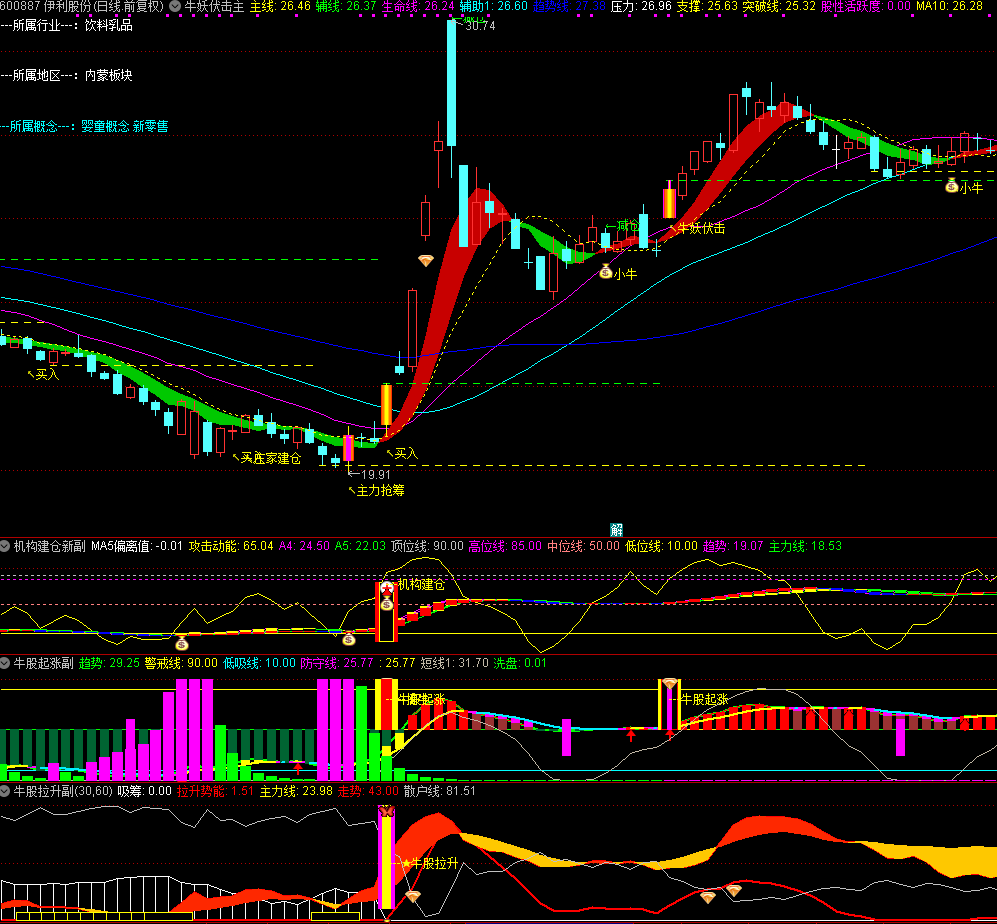This screenshot has width=997, height=924.
Task: Expand the 机构建仓新副 panel menu arrow
Action: coord(6,547)
